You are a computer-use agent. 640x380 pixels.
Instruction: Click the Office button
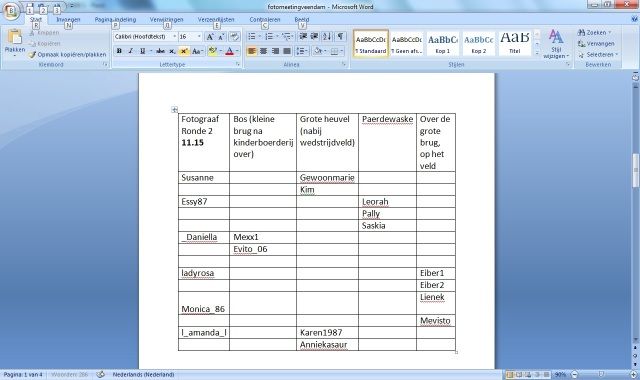(x=11, y=11)
